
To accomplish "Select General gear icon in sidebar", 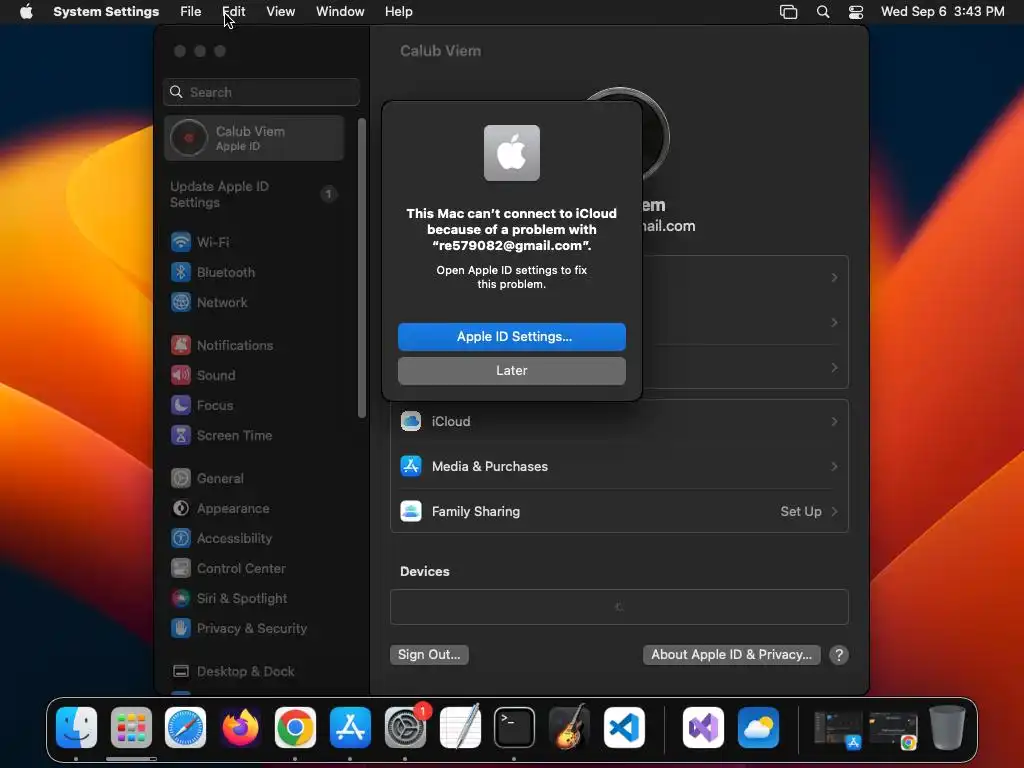I will tap(181, 478).
